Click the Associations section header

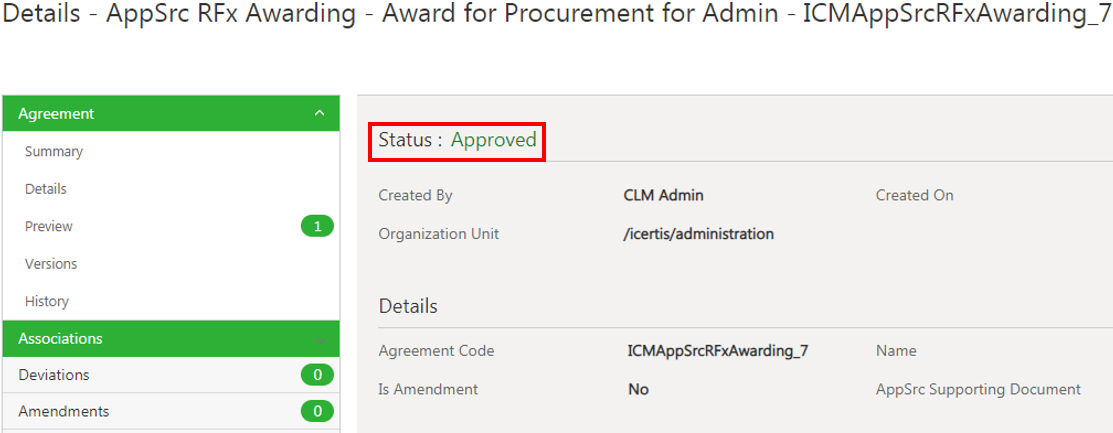171,339
